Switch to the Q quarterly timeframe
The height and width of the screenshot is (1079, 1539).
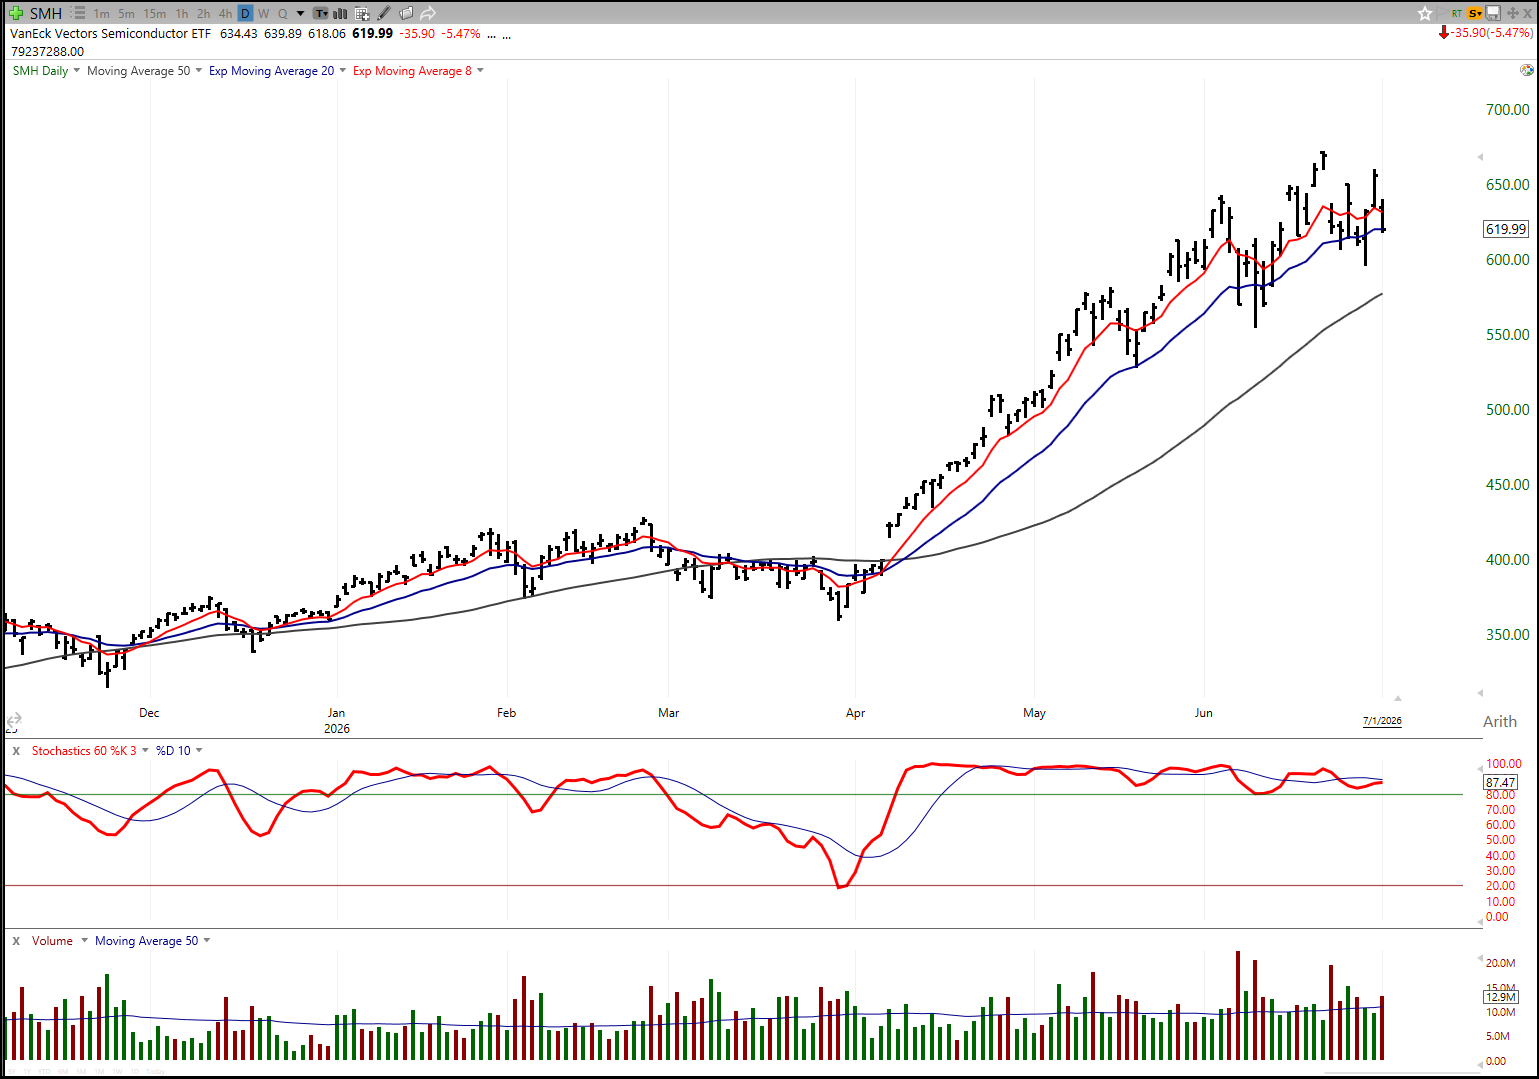tap(283, 14)
